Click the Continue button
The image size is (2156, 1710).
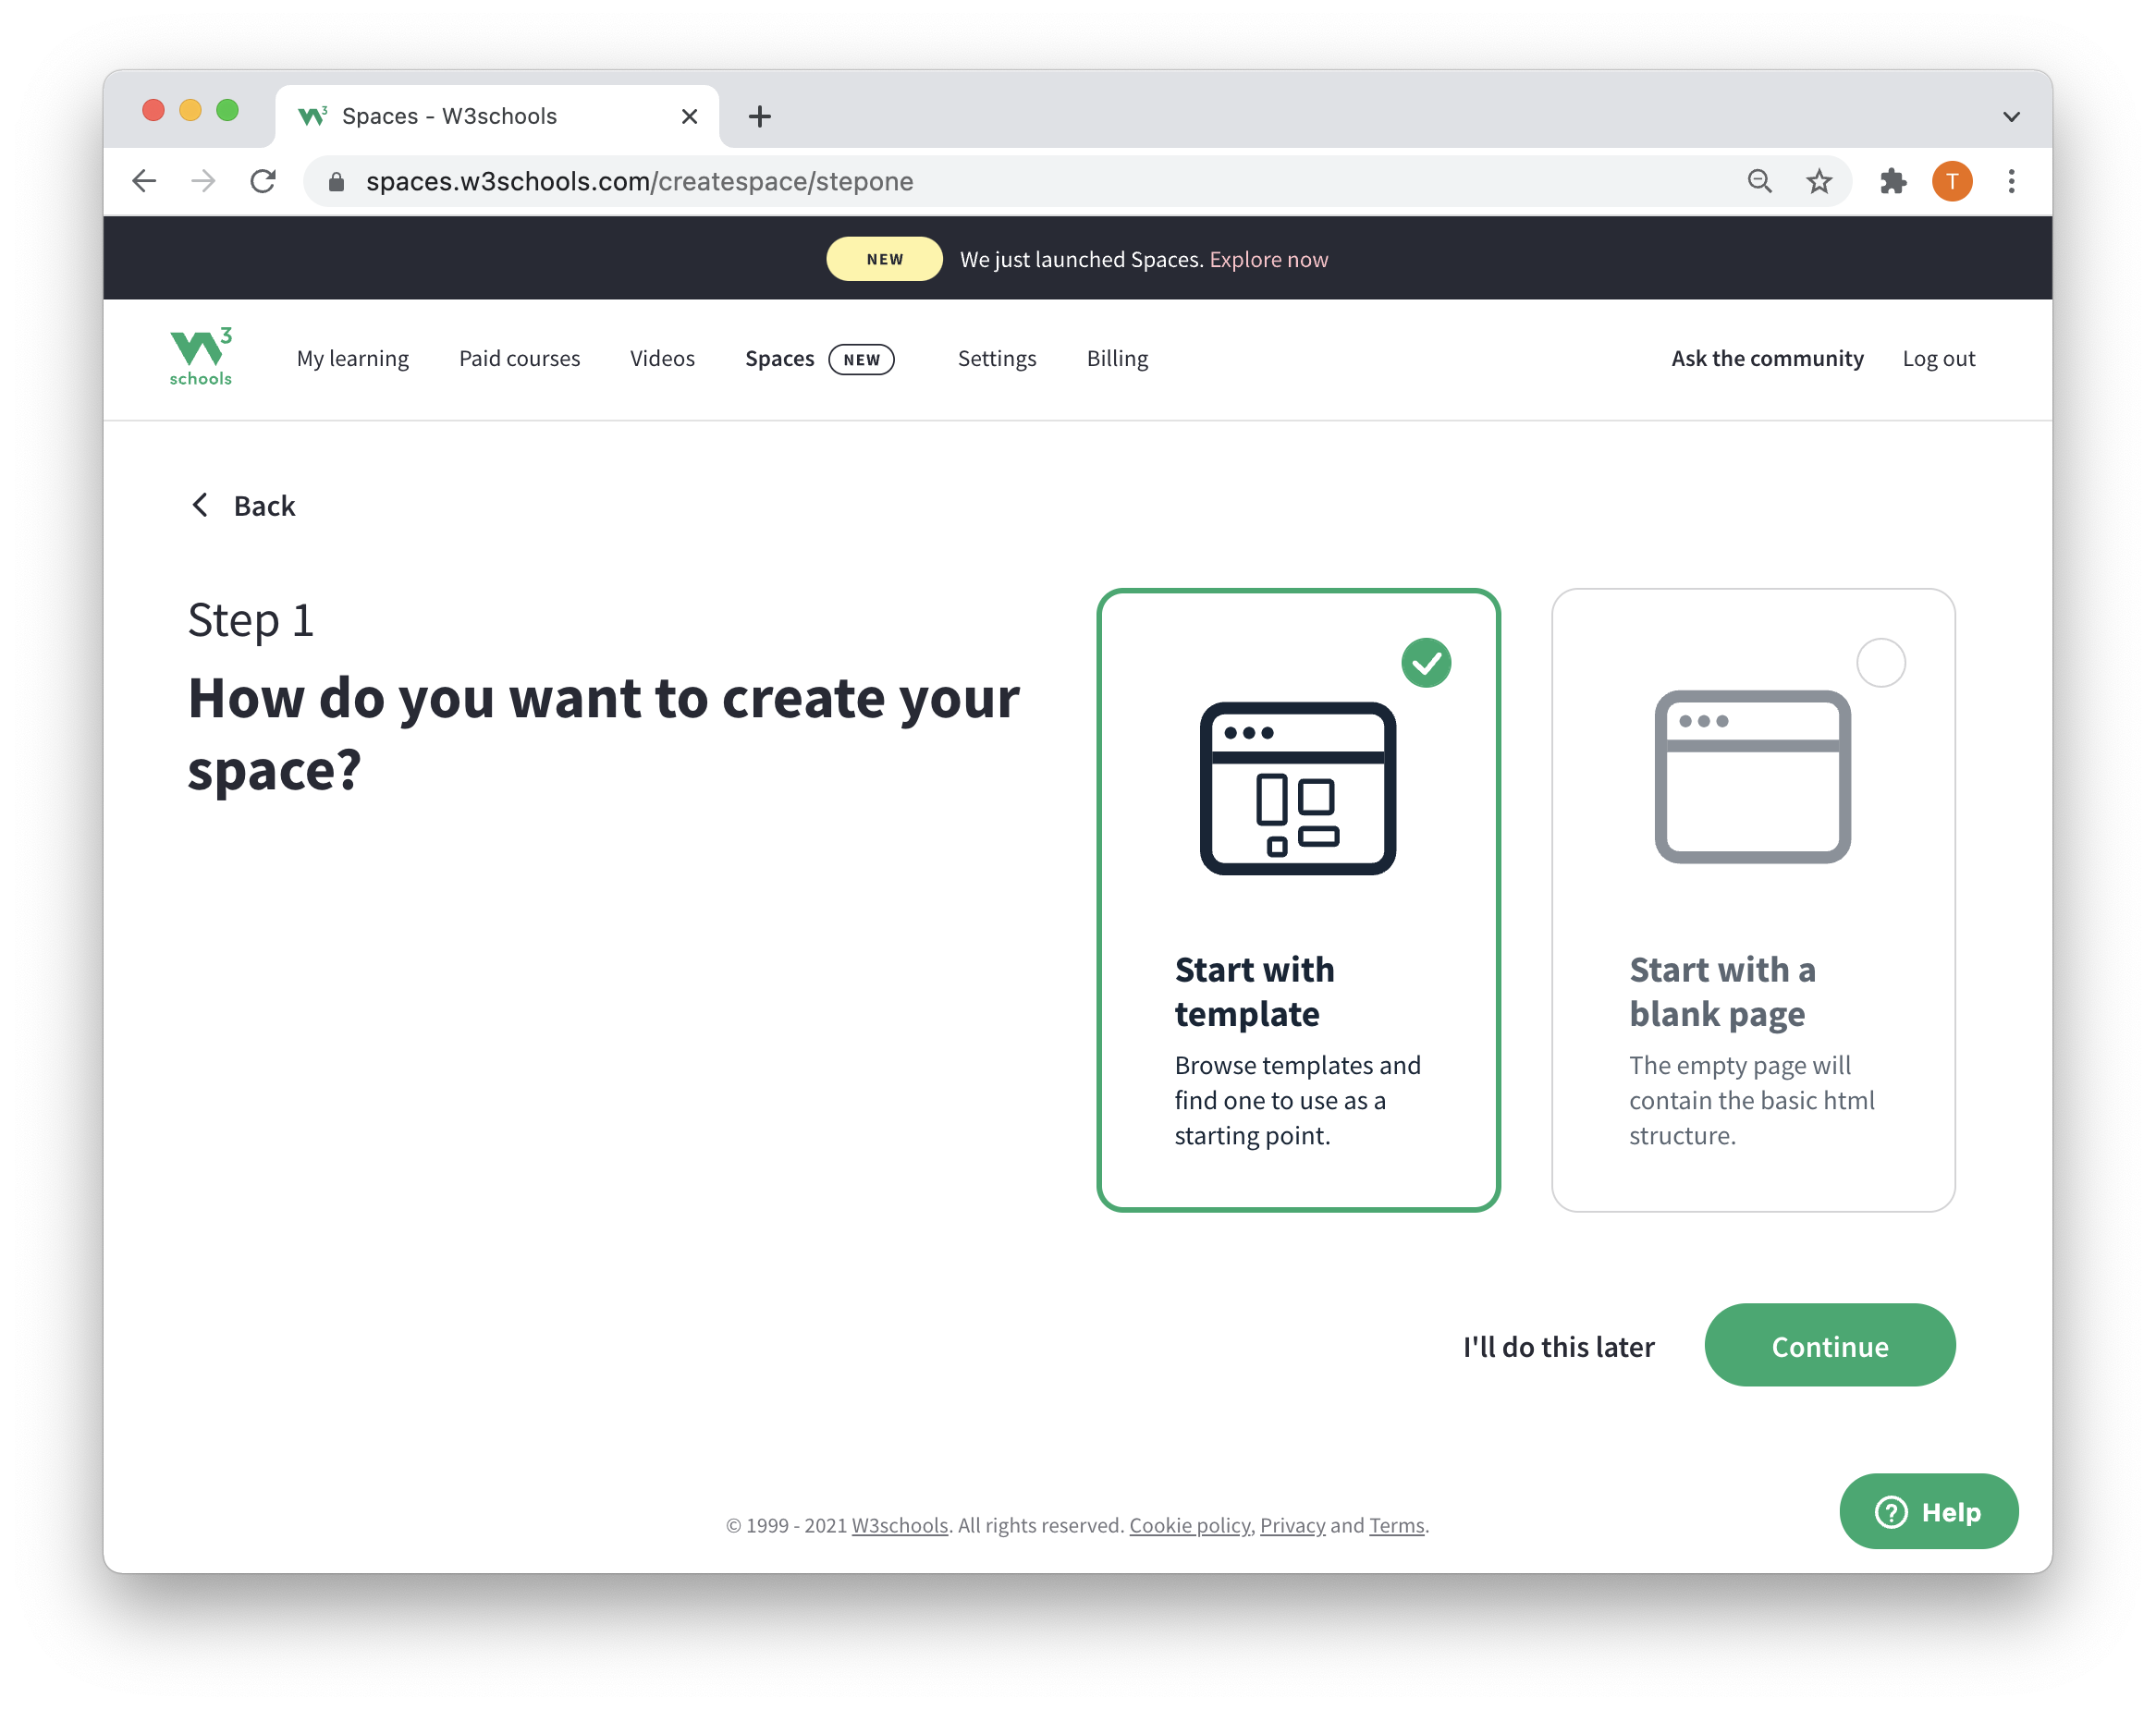(1829, 1344)
